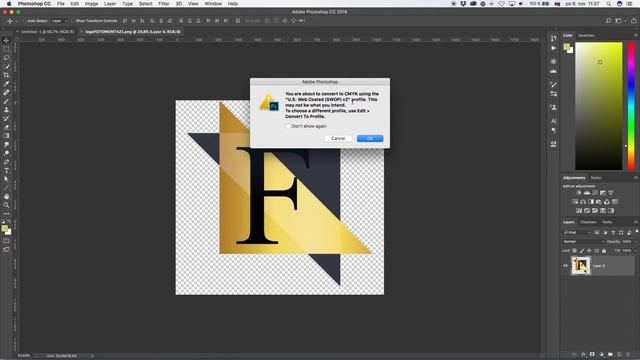Open the Color panel flyout menu
Image resolution: width=640 pixels, height=360 pixels.
click(x=636, y=36)
